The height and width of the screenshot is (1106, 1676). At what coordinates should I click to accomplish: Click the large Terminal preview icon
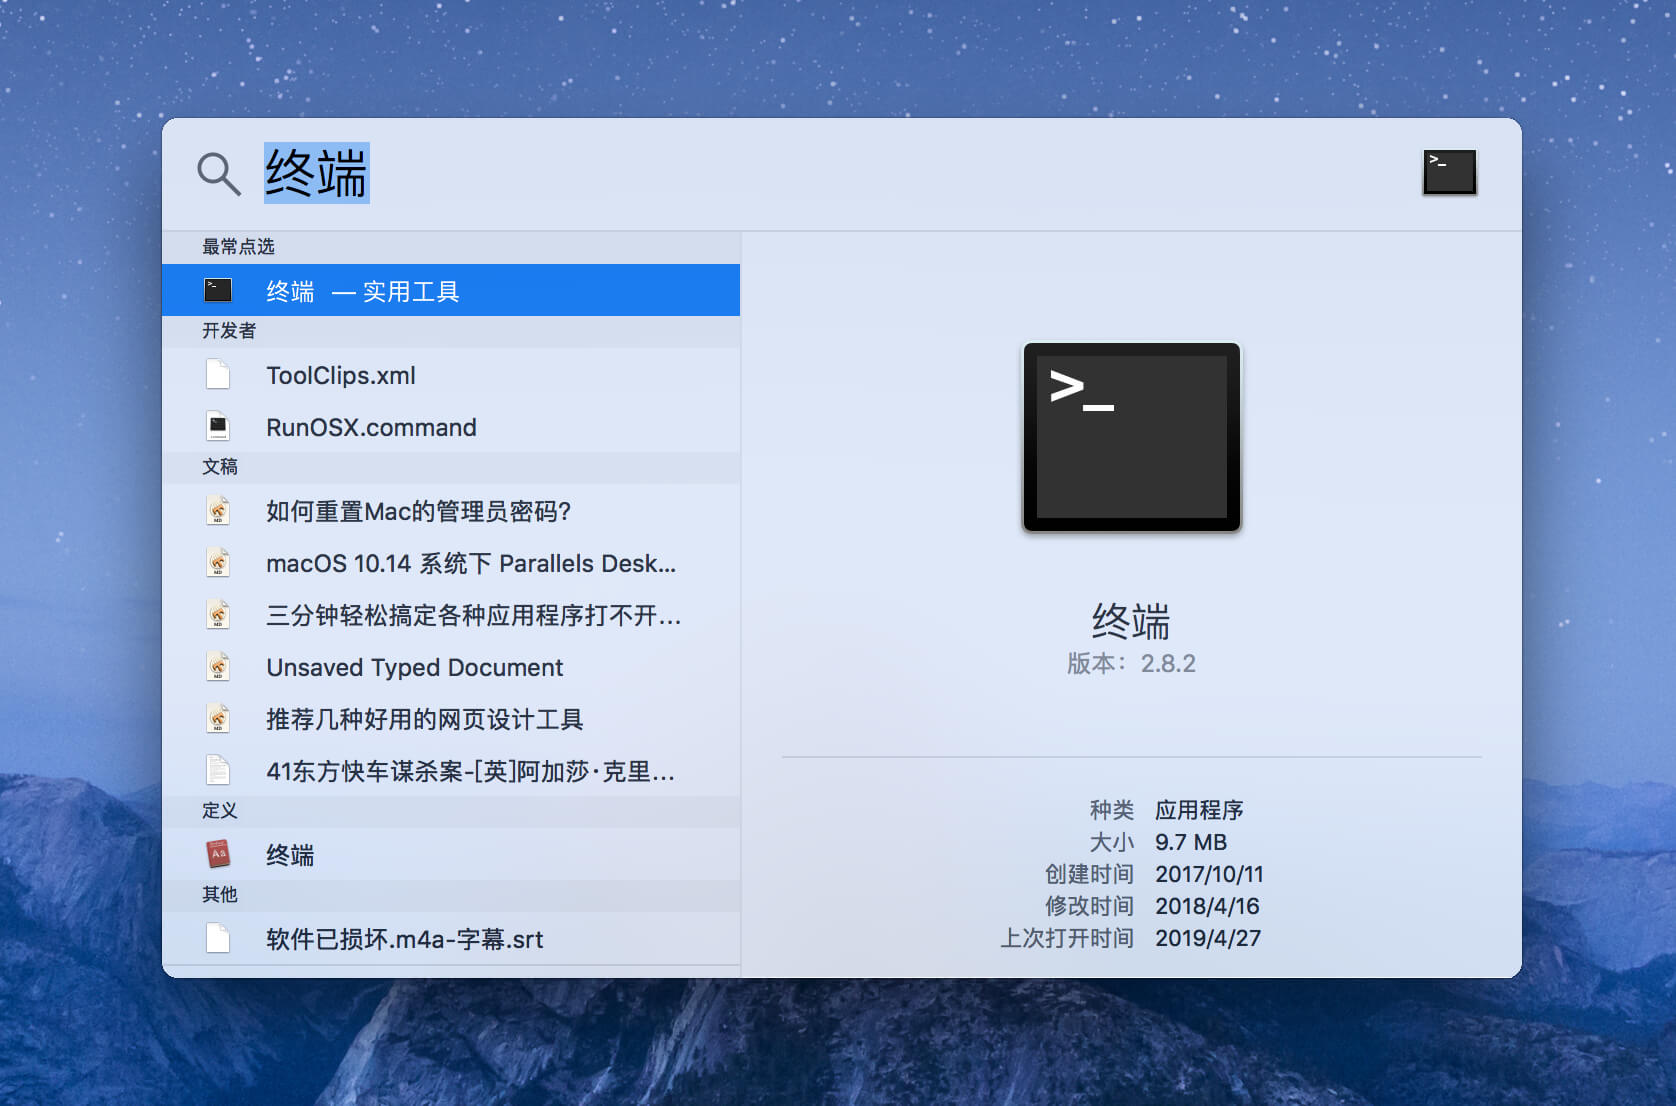1131,437
